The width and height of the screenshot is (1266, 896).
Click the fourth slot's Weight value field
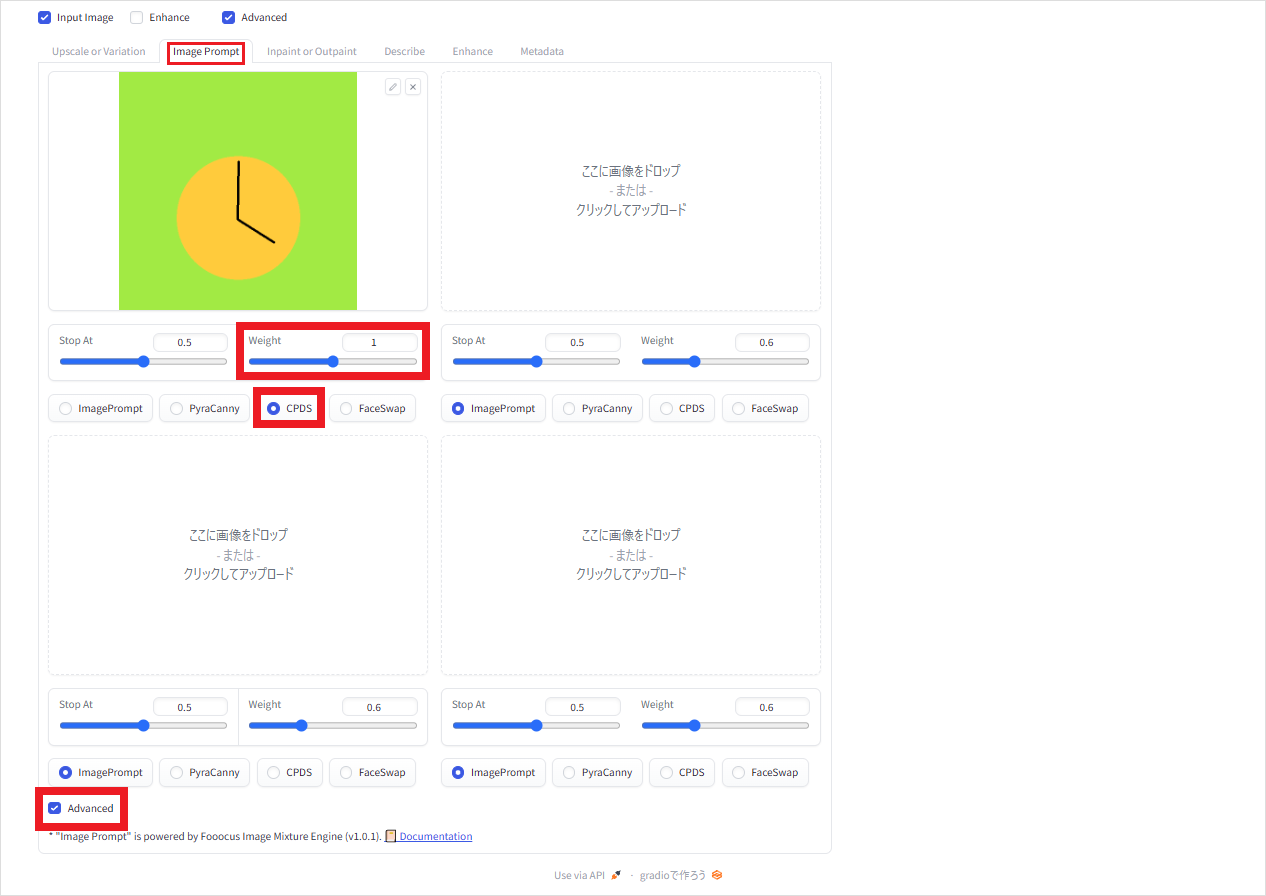pyautogui.click(x=772, y=707)
